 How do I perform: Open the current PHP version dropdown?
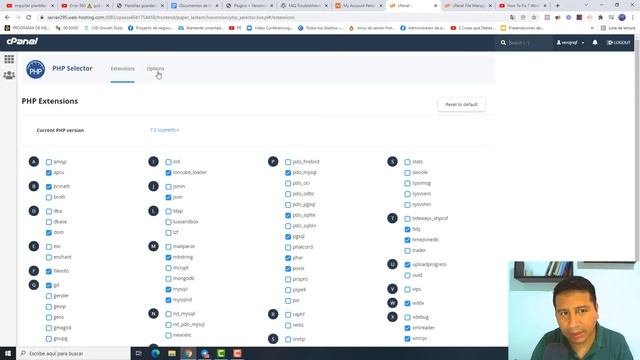tap(164, 130)
